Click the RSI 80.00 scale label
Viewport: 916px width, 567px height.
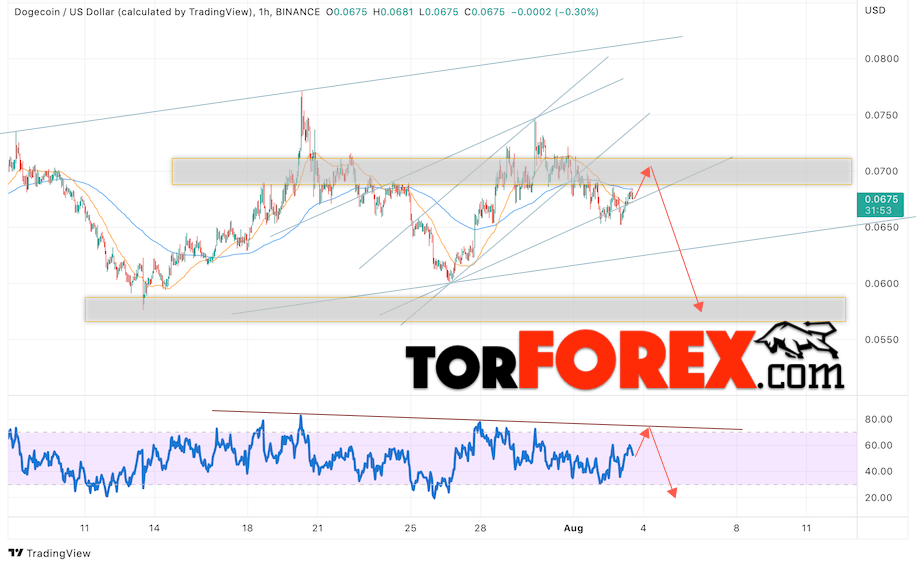879,419
